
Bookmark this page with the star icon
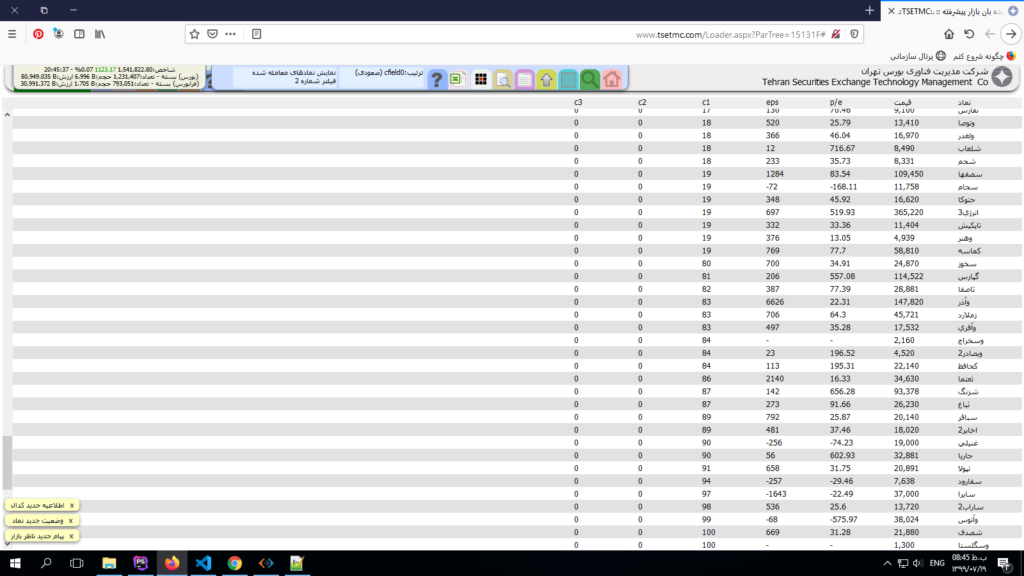[x=194, y=33]
